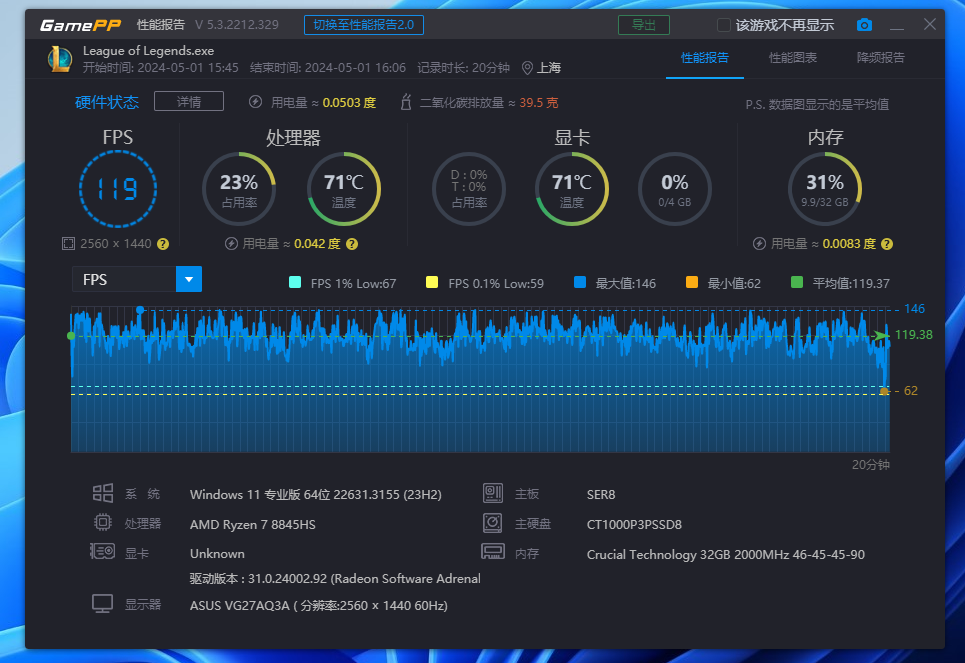The width and height of the screenshot is (965, 663).
Task: Click the AMD Ryzen 7 8845HS text
Action: tap(252, 524)
